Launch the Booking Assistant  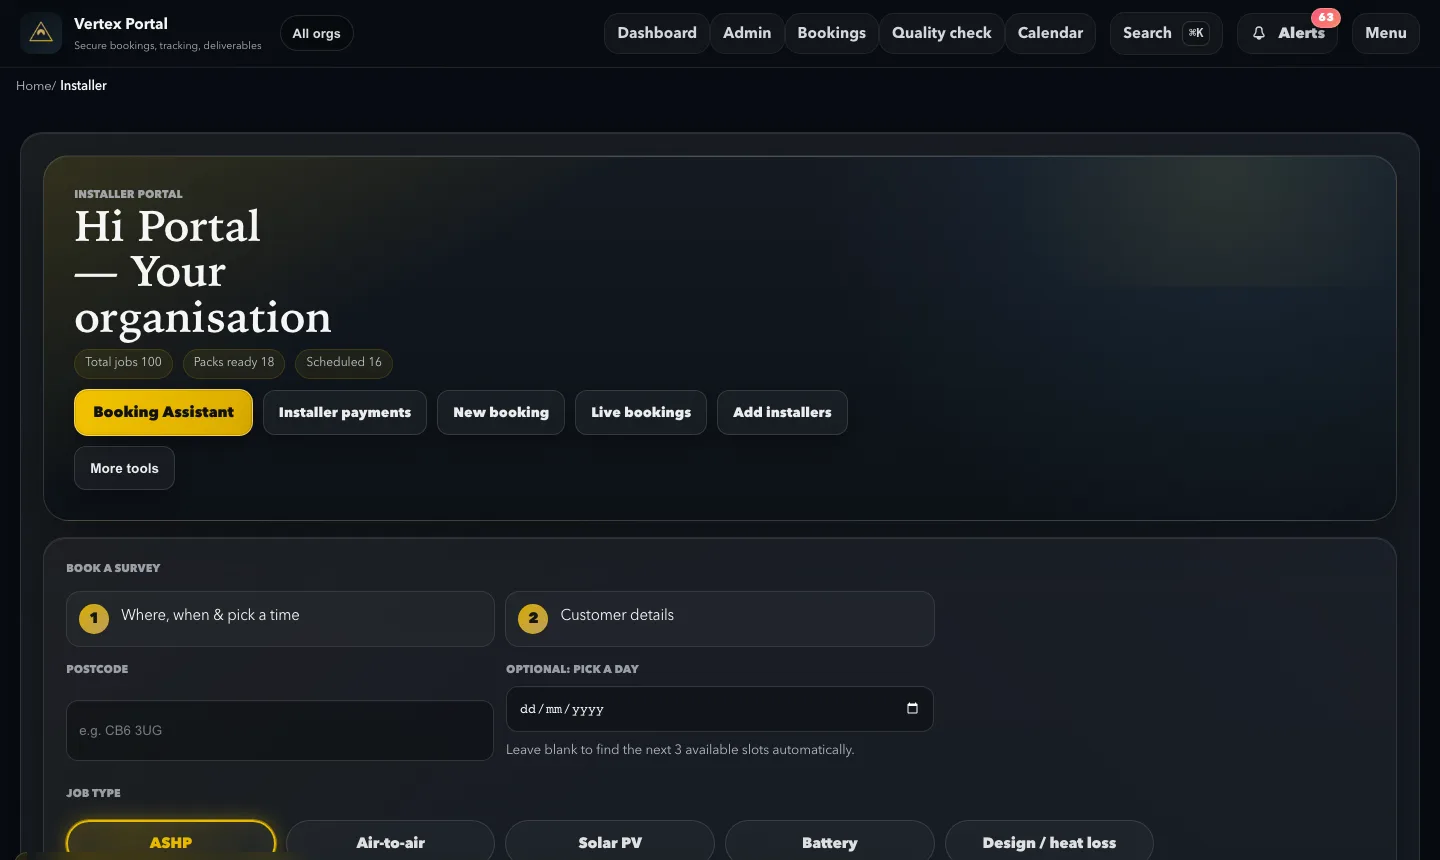[163, 412]
